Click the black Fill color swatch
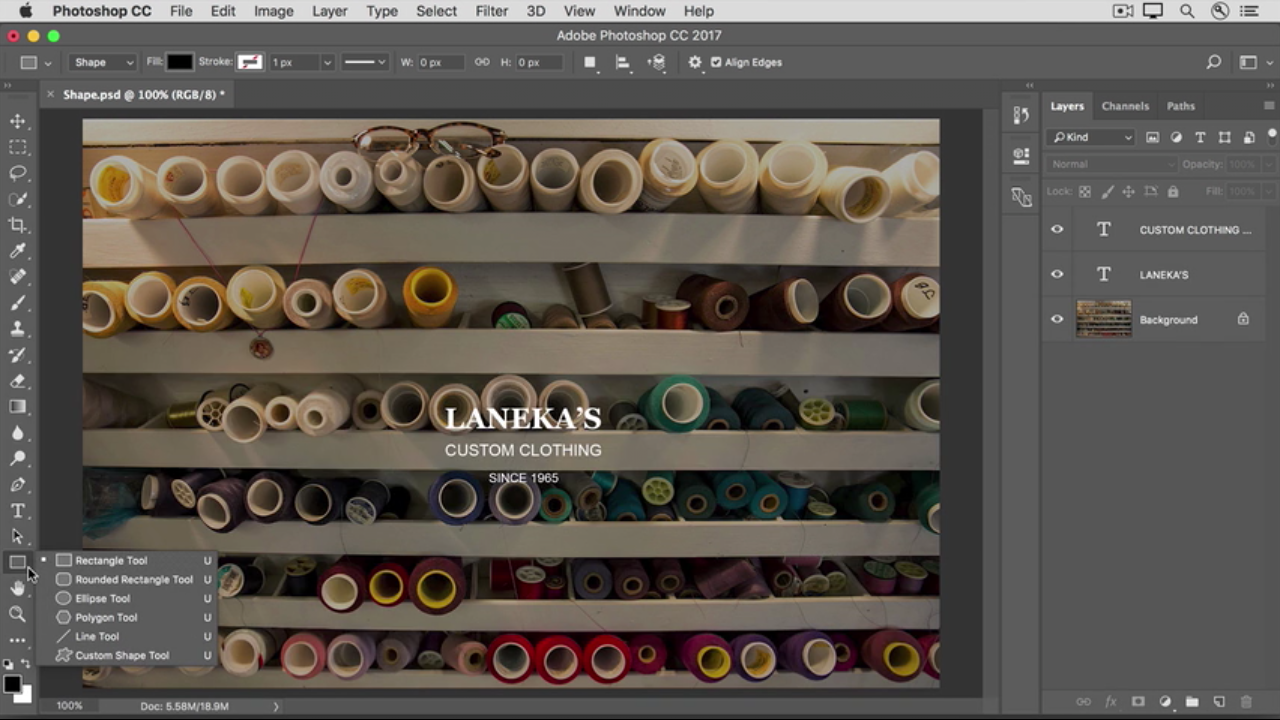 click(x=179, y=62)
